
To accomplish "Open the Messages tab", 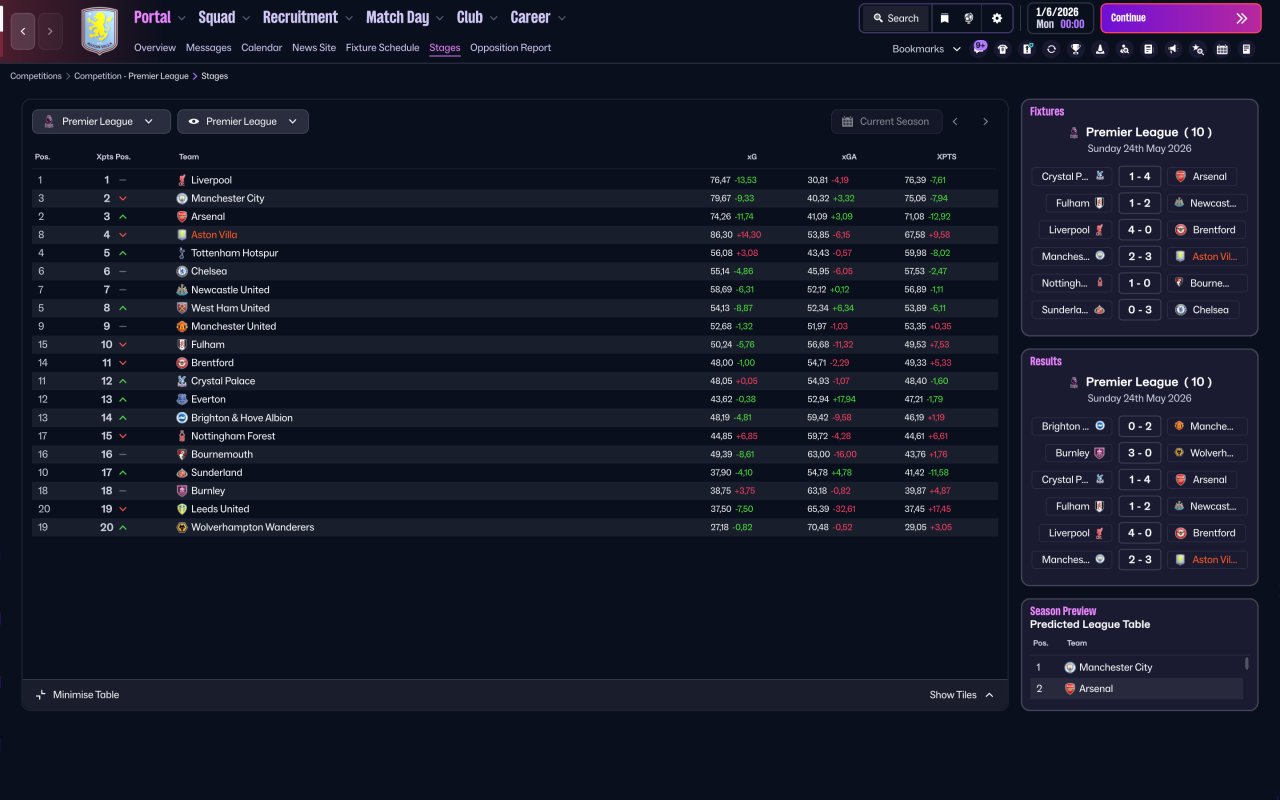I will tap(208, 48).
